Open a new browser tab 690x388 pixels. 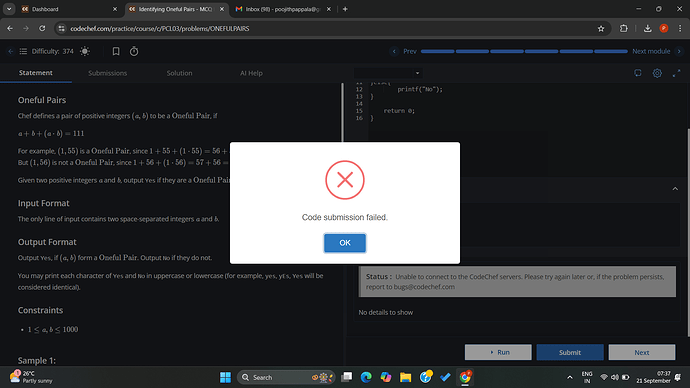tap(345, 9)
